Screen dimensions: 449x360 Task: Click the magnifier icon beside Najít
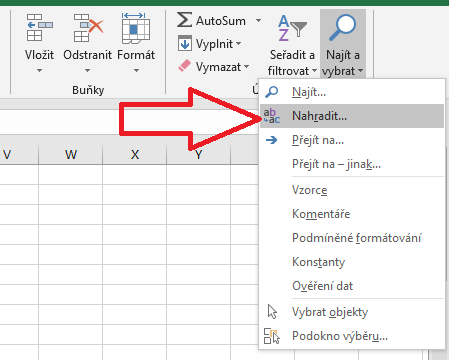pyautogui.click(x=272, y=92)
